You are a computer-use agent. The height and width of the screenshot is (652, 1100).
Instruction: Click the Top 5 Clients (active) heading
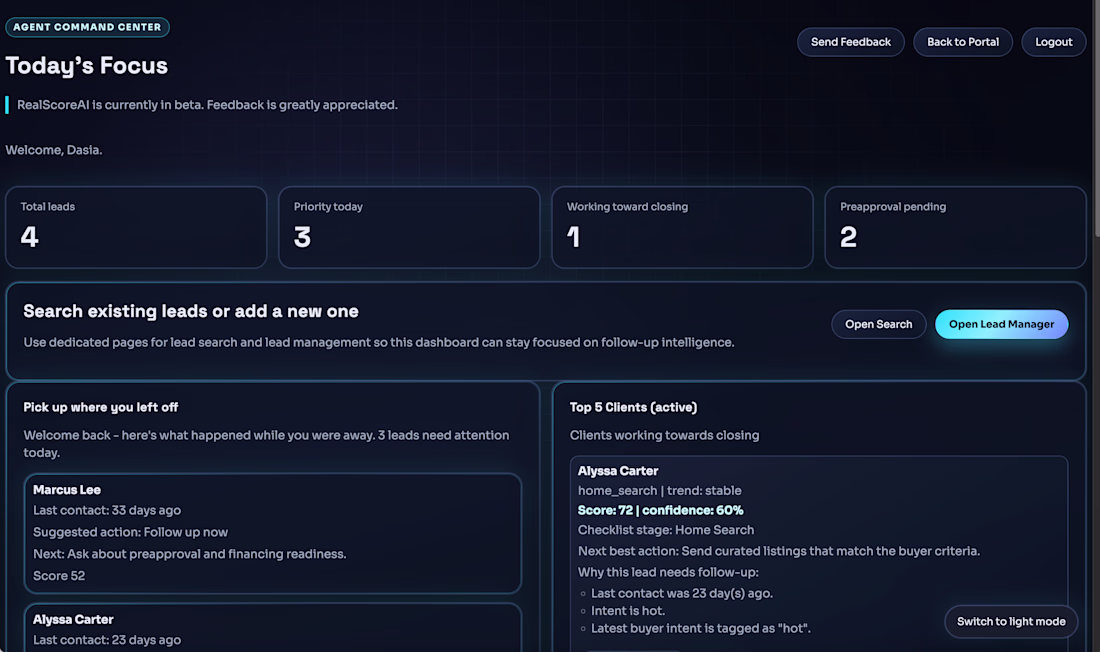(633, 407)
